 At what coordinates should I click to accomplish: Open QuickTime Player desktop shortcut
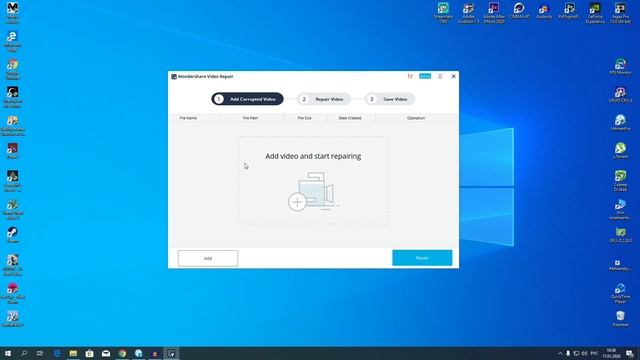point(620,293)
